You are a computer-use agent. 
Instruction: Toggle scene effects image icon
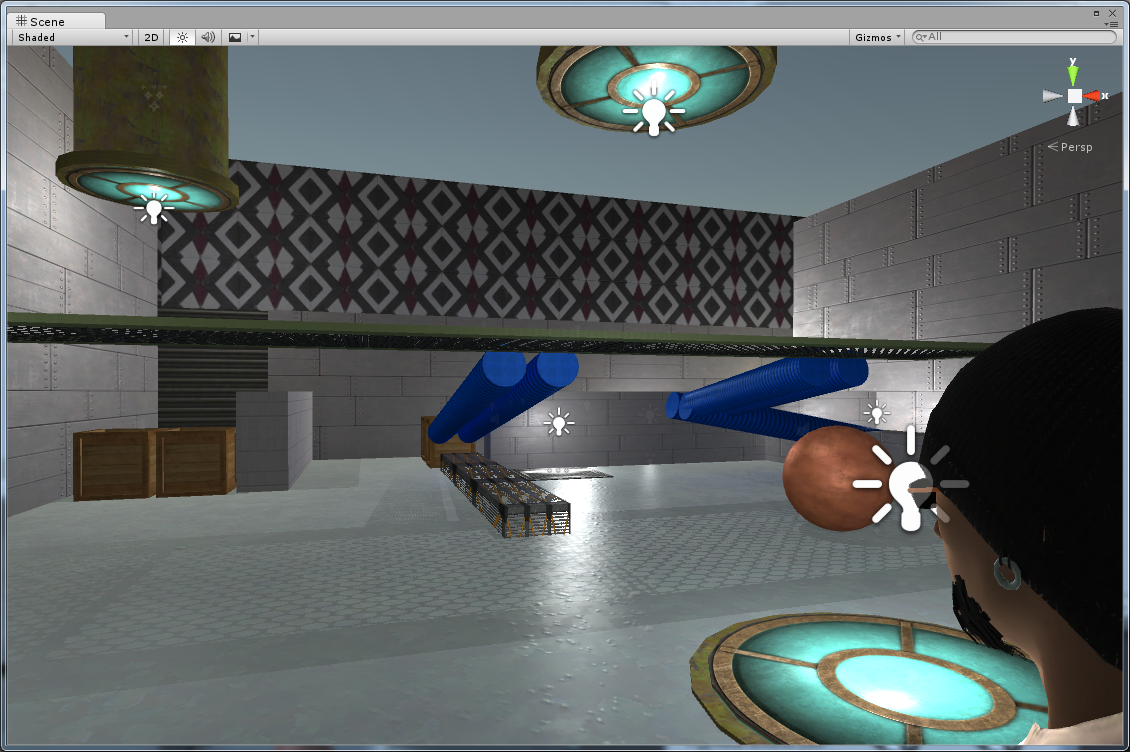point(235,37)
